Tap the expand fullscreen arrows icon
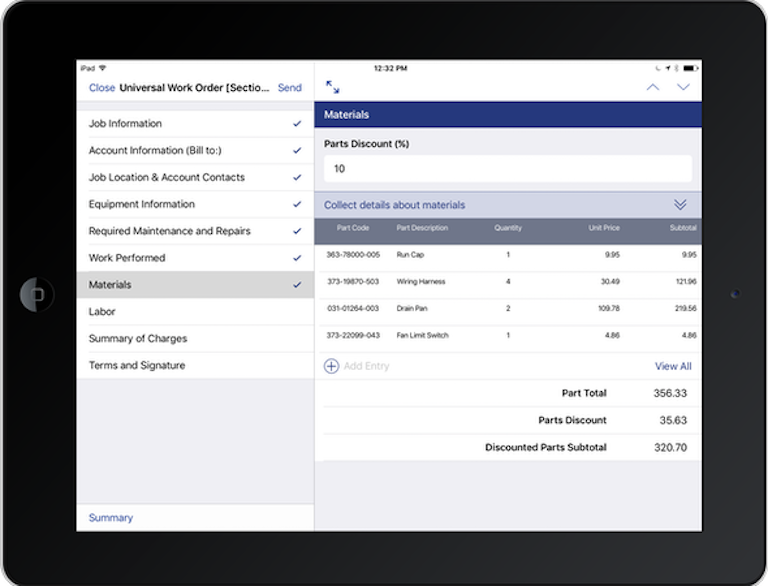This screenshot has width=768, height=586. [332, 88]
